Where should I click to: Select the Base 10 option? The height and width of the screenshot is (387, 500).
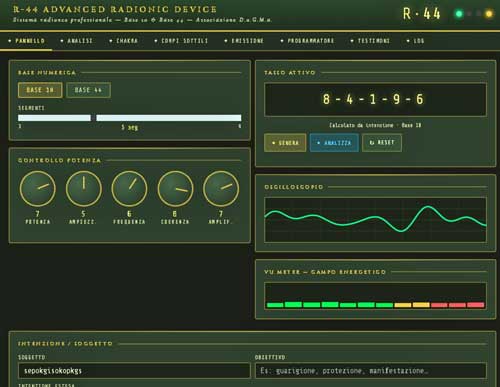[40, 90]
